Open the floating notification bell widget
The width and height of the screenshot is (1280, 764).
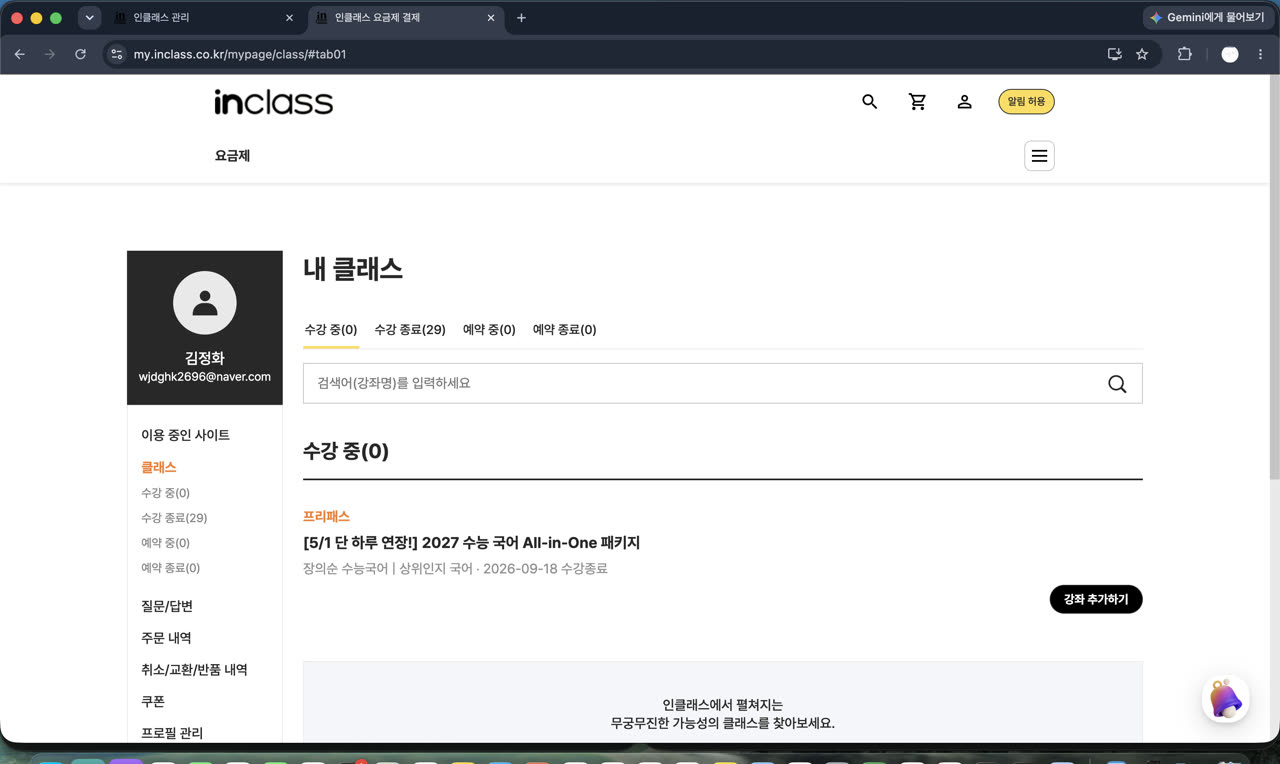pos(1225,699)
